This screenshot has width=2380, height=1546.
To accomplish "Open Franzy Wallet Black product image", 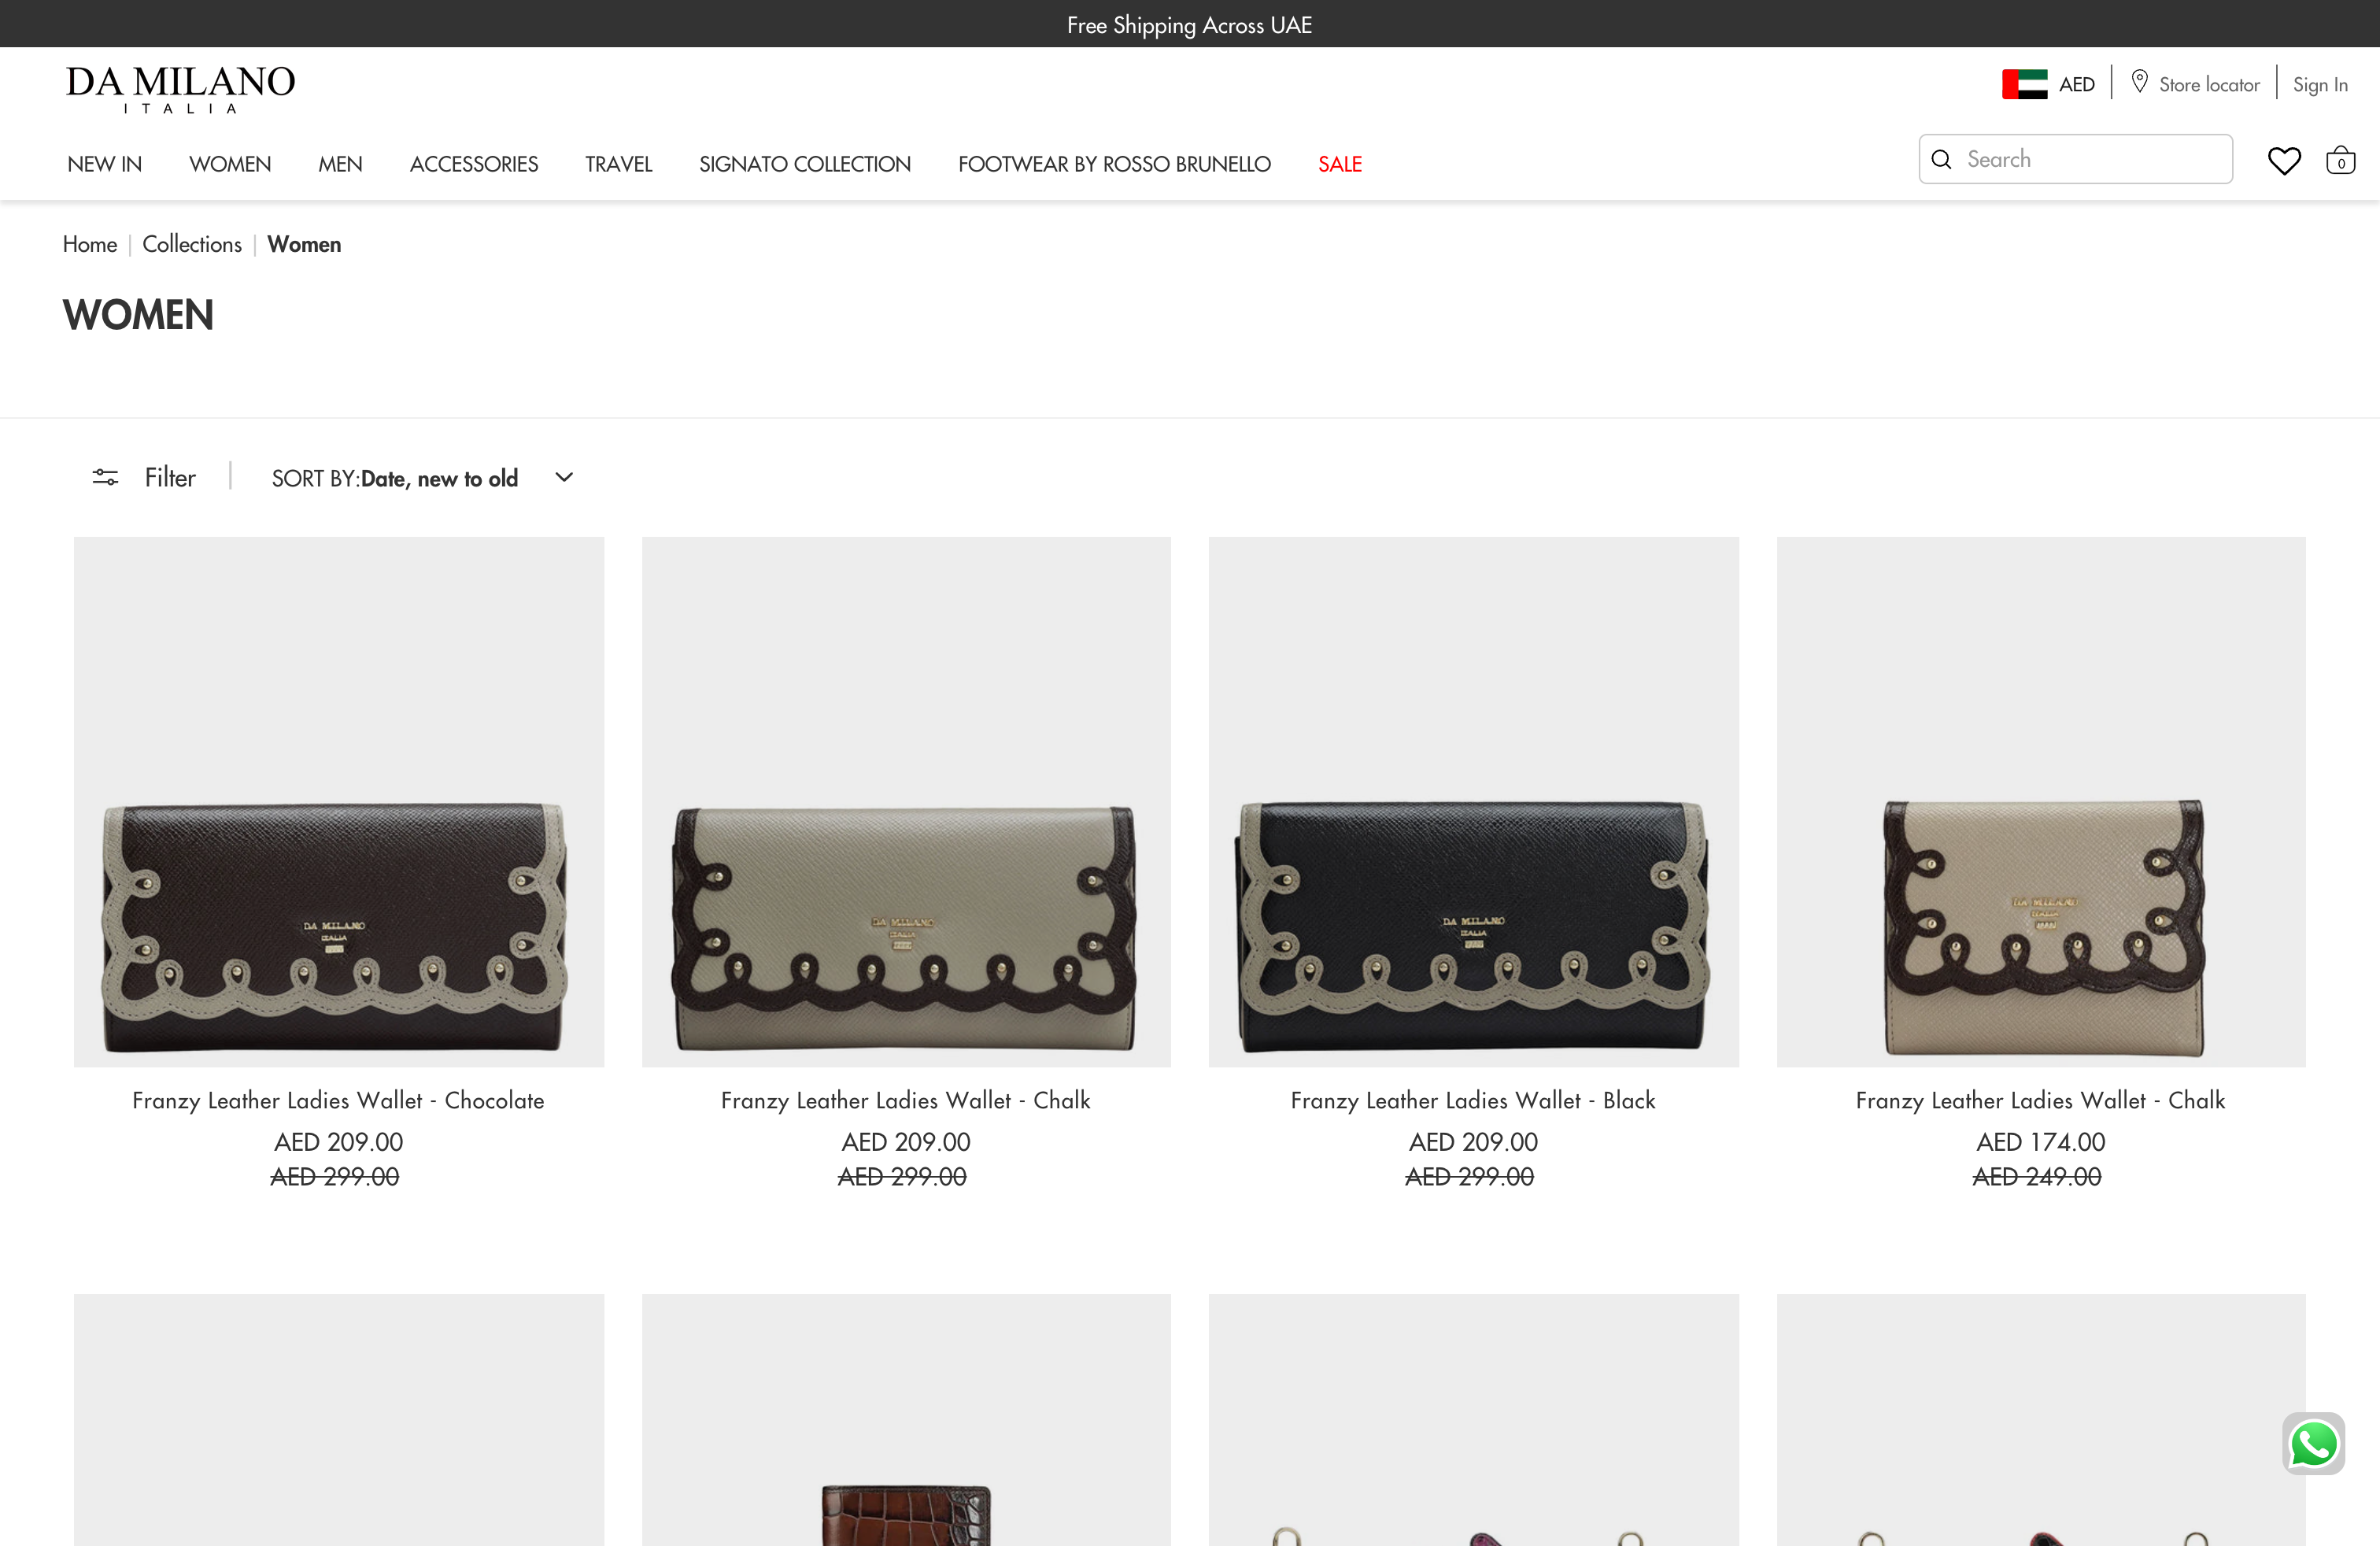I will (1473, 801).
